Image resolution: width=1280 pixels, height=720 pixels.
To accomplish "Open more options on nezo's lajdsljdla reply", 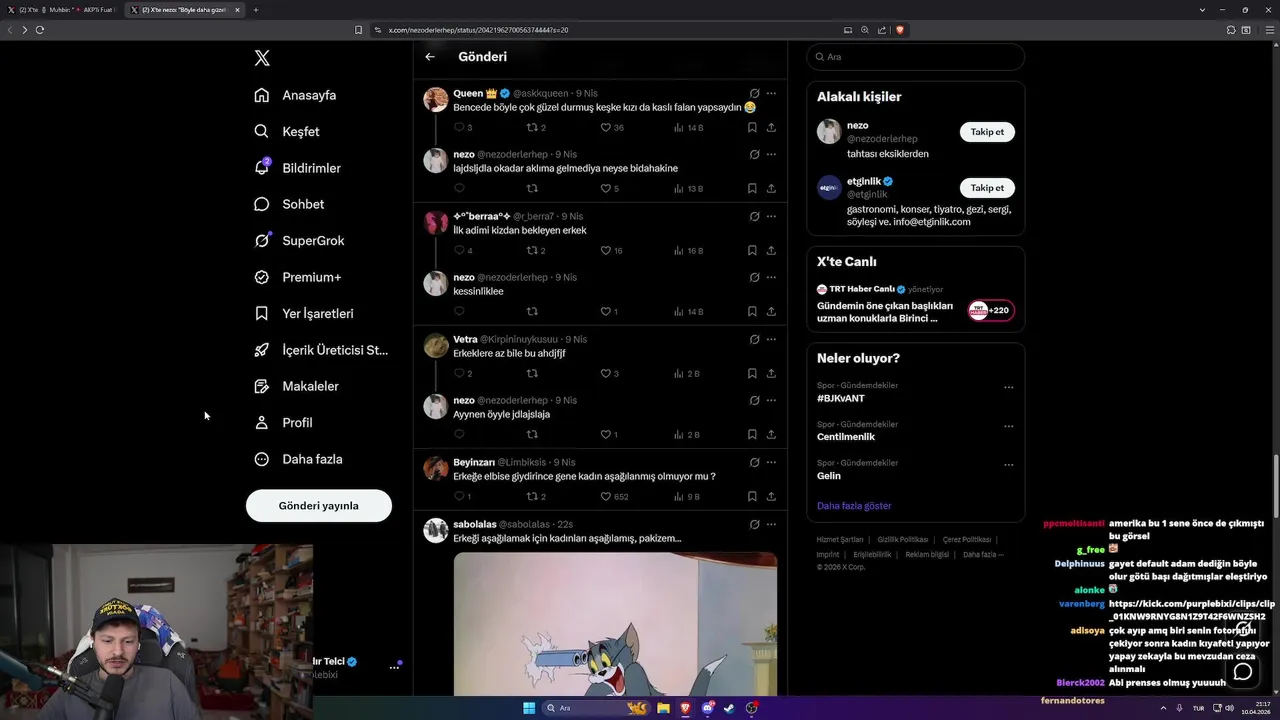I will click(x=771, y=155).
